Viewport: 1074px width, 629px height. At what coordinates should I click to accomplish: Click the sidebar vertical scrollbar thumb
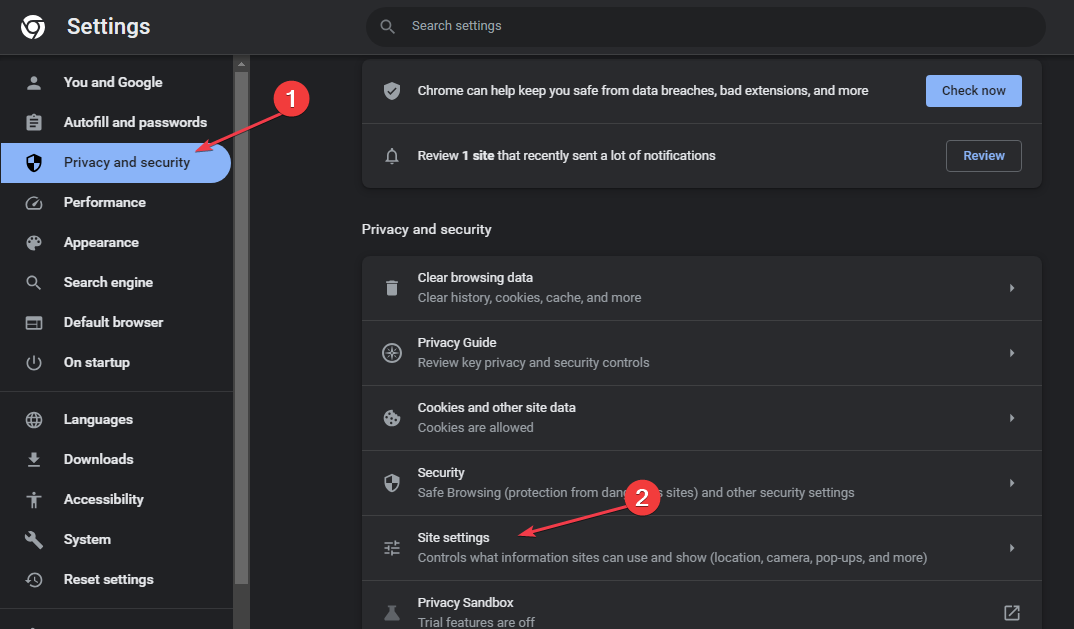241,328
